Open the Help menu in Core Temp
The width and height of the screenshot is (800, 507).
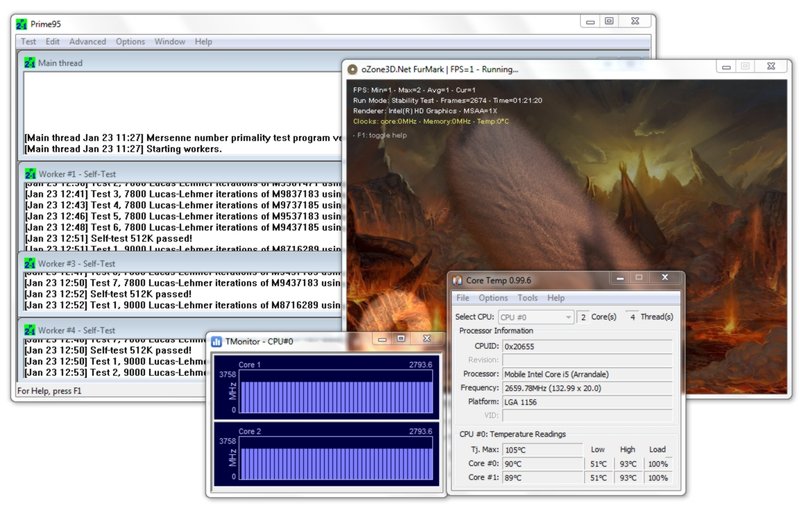point(556,298)
